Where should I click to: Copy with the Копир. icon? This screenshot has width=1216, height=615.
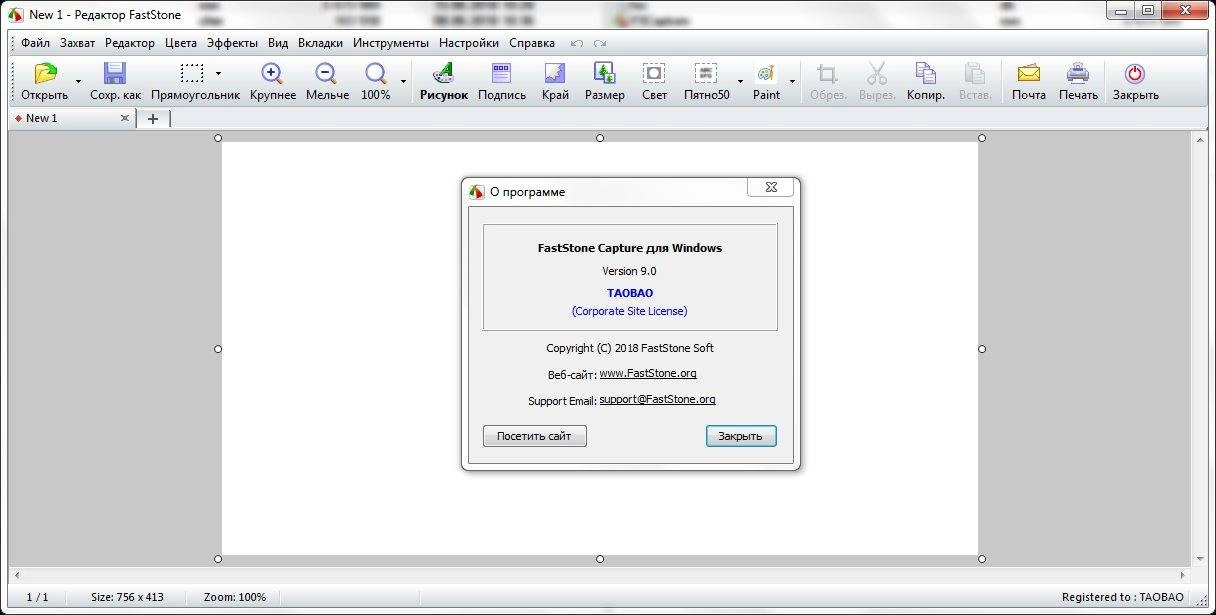926,74
